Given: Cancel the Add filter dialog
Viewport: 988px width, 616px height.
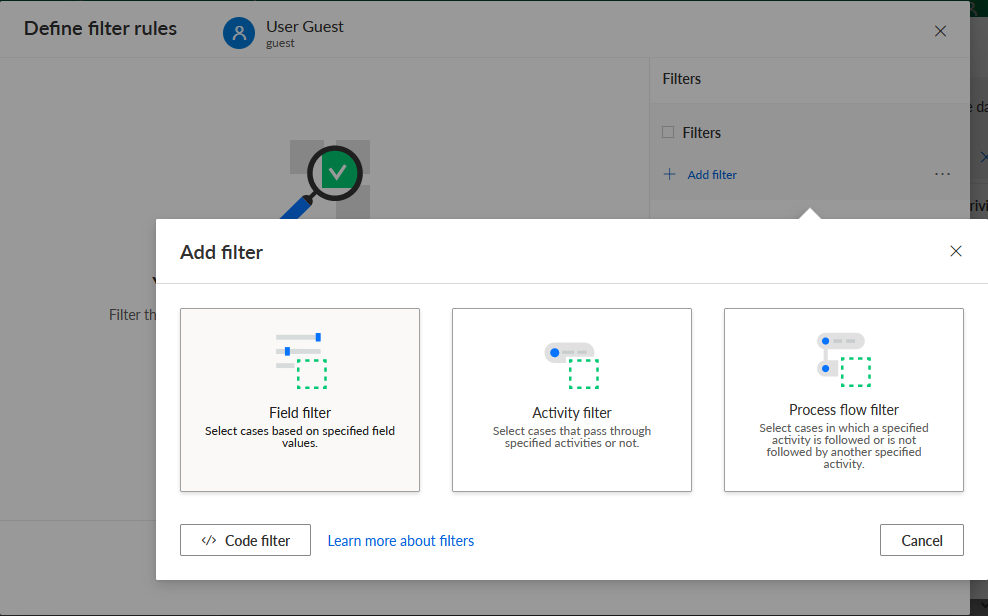Looking at the screenshot, I should 922,540.
